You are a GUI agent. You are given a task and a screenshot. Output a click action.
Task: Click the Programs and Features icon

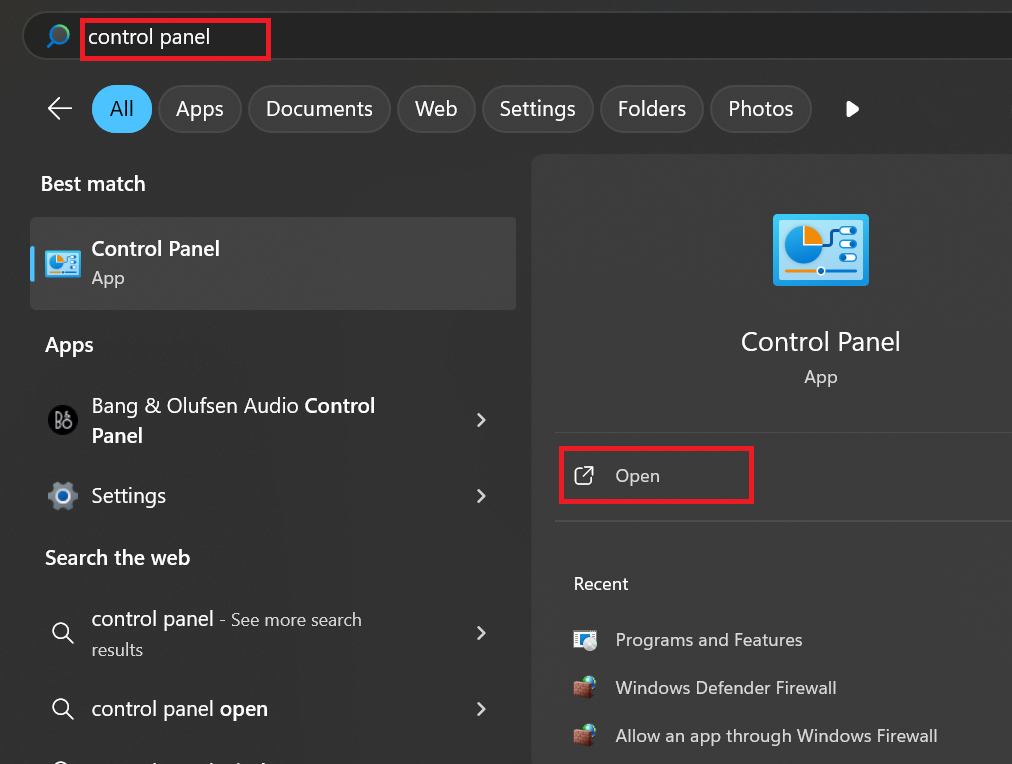[x=585, y=639]
